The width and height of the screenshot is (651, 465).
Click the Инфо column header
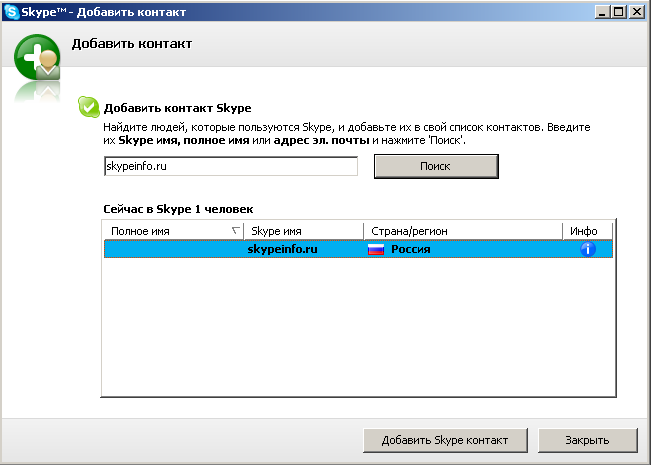587,231
